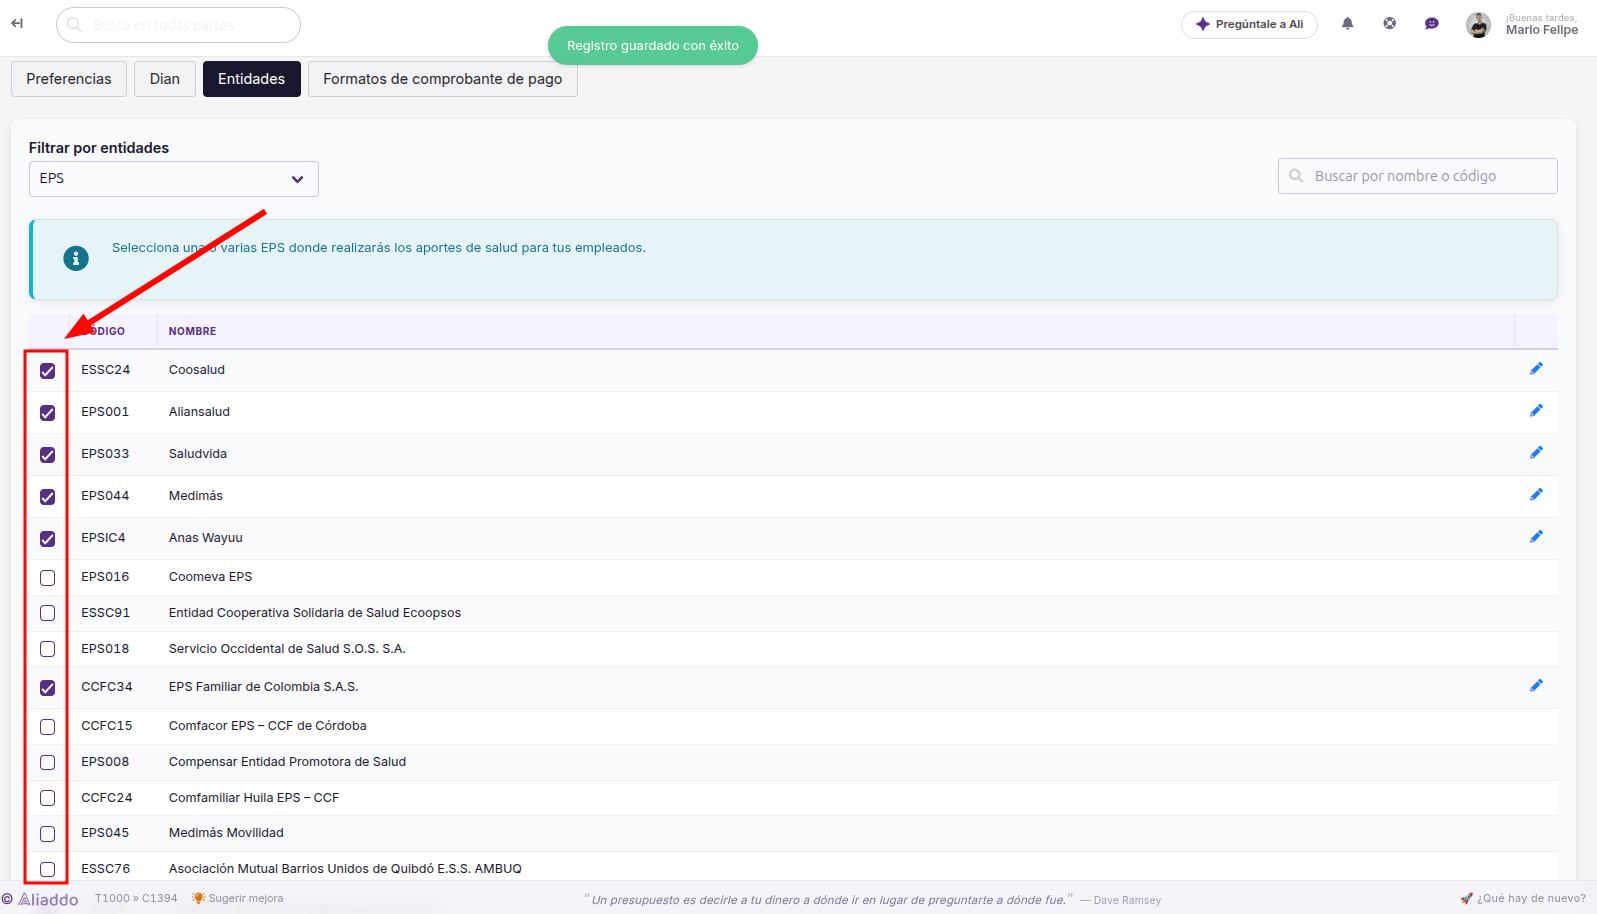Check the Coomeva EPS checkbox
The image size is (1597, 914).
47,578
